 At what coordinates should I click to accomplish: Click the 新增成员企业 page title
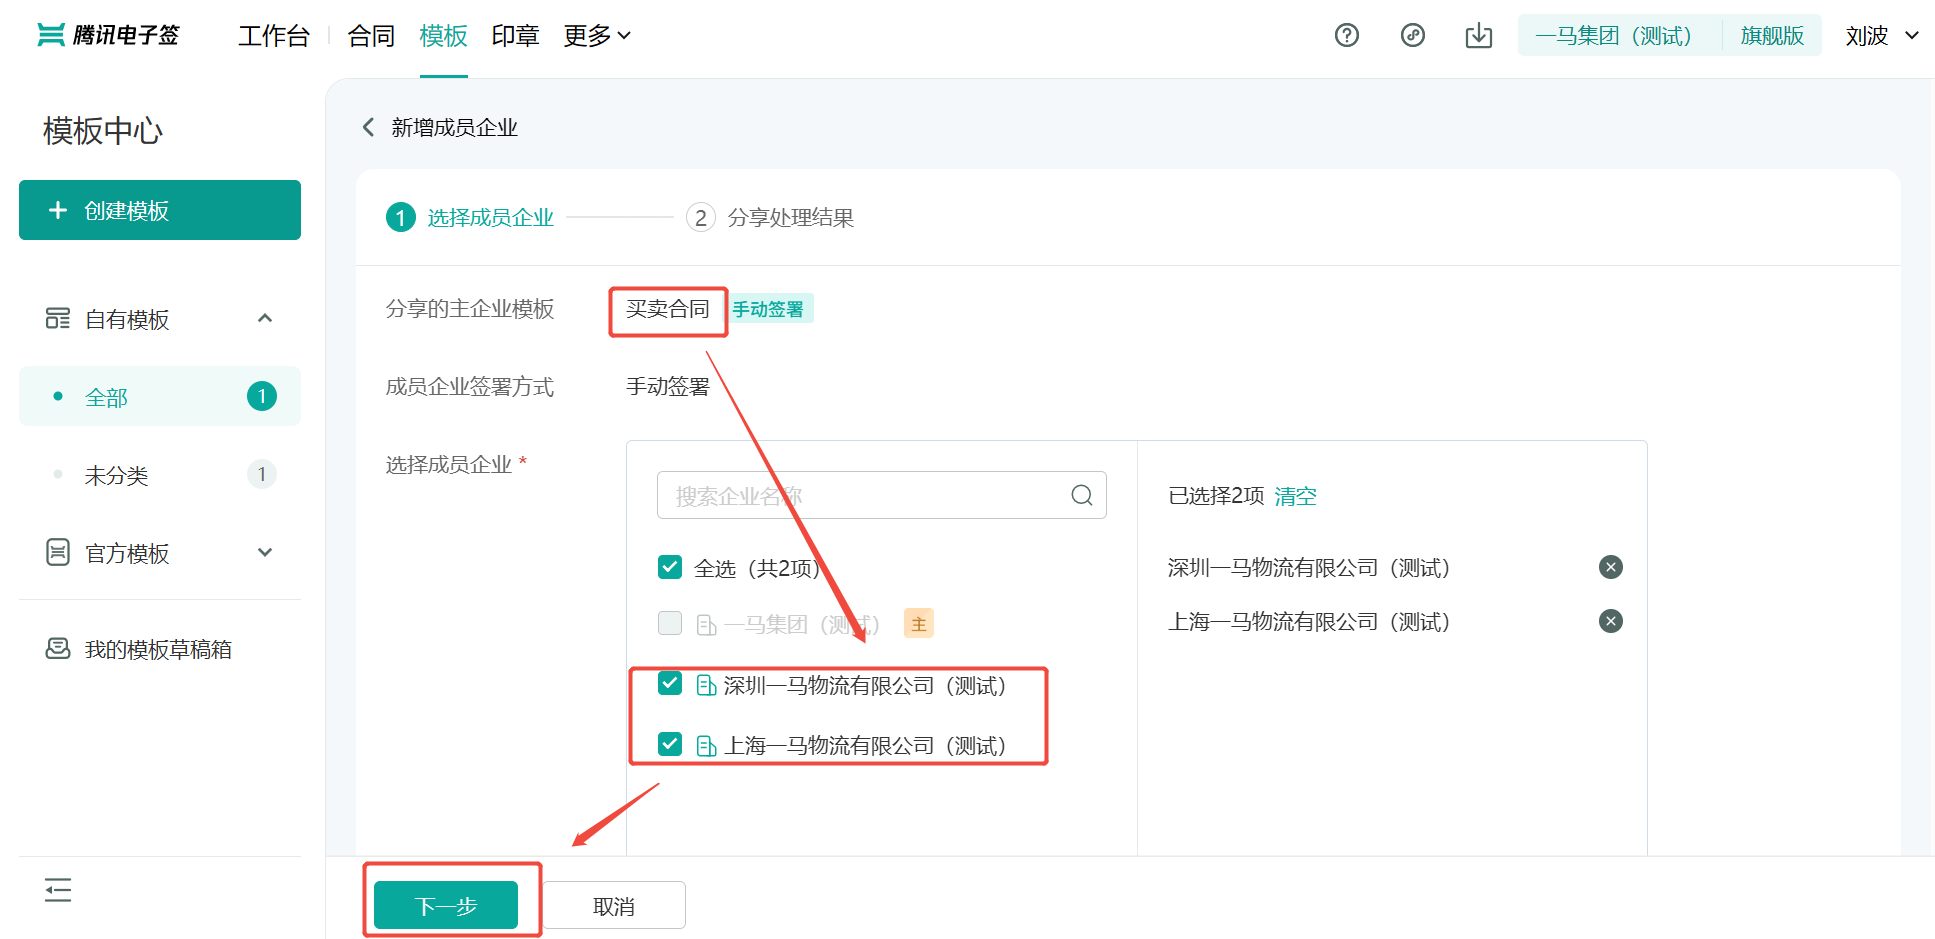point(455,127)
